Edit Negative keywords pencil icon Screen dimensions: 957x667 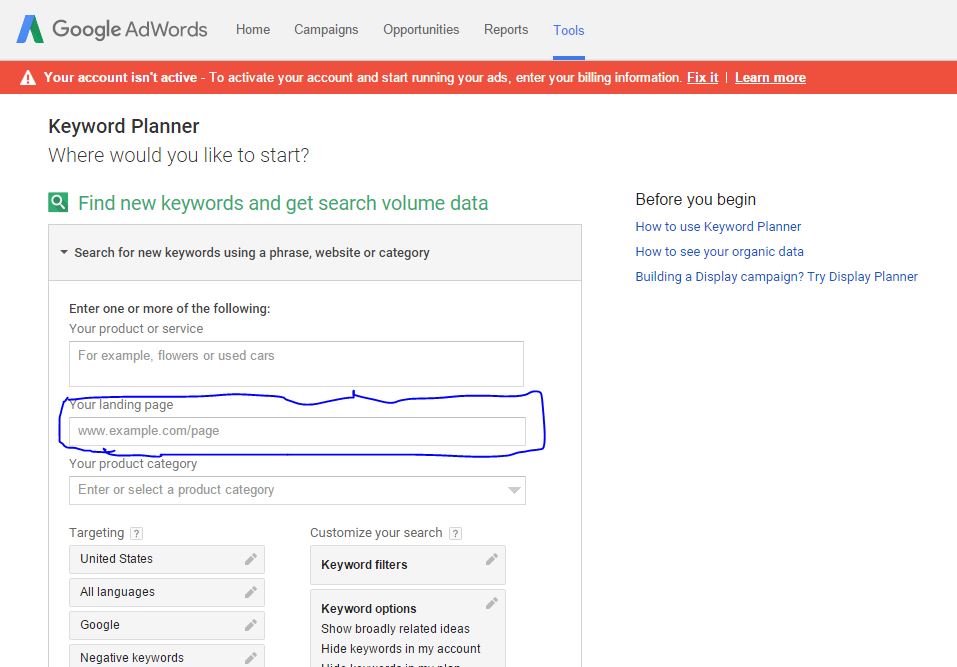251,658
